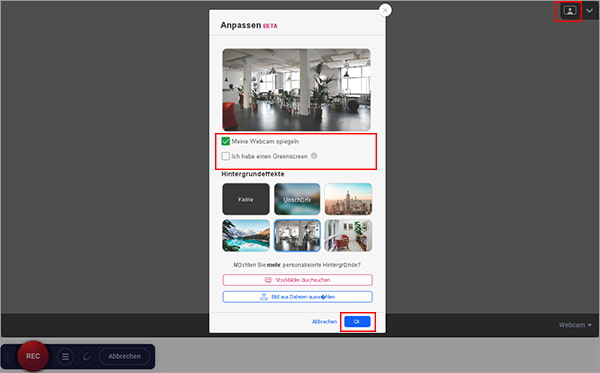Start recording with the REC button
Screen dimensions: 600x373
33,356
